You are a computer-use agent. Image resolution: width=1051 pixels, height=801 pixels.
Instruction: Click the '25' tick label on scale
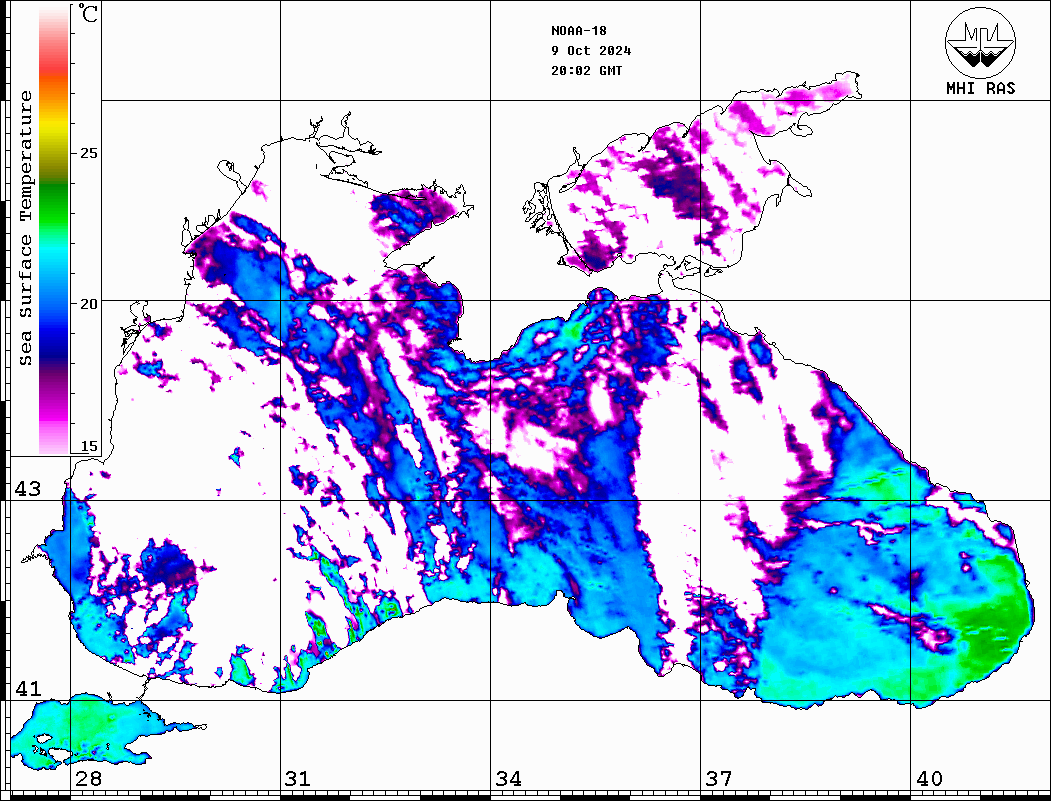88,153
